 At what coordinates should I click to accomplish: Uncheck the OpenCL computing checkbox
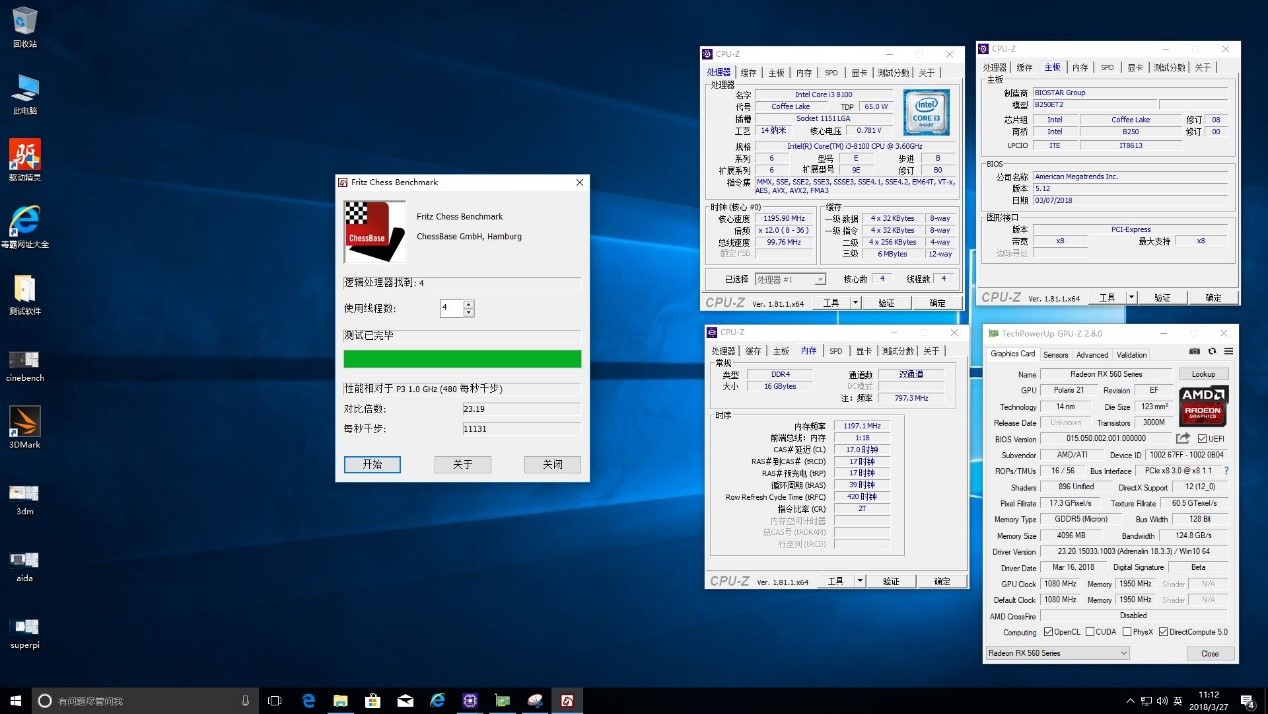[1048, 632]
